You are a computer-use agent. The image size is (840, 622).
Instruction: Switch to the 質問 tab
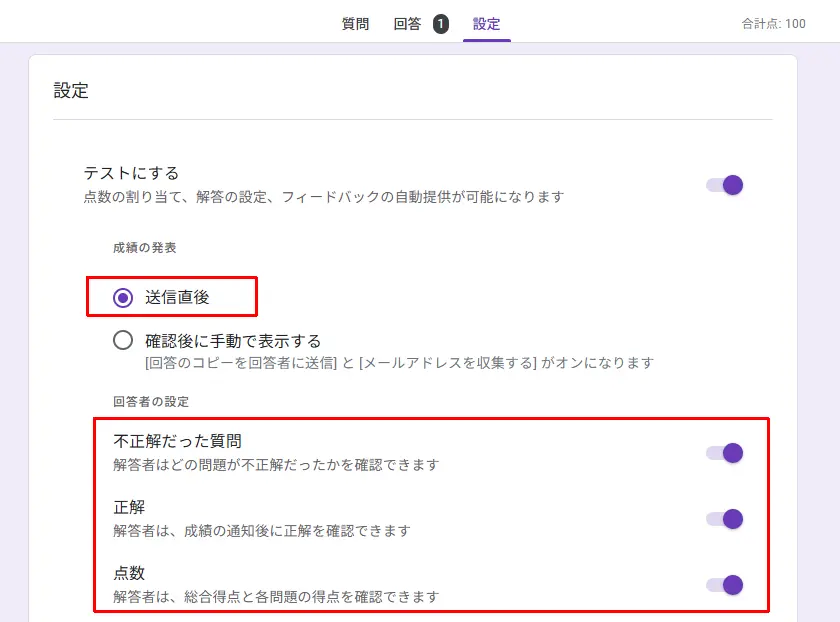pos(355,24)
